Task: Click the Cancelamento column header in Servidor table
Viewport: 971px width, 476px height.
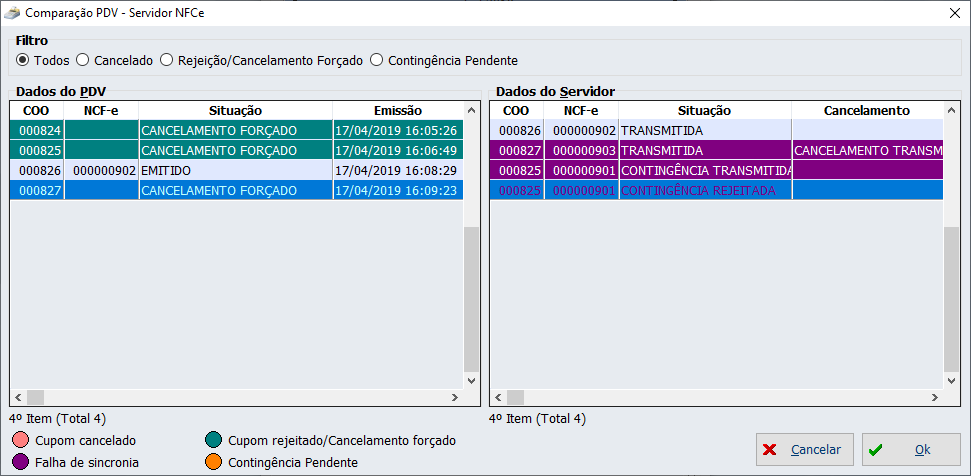Action: pos(866,110)
